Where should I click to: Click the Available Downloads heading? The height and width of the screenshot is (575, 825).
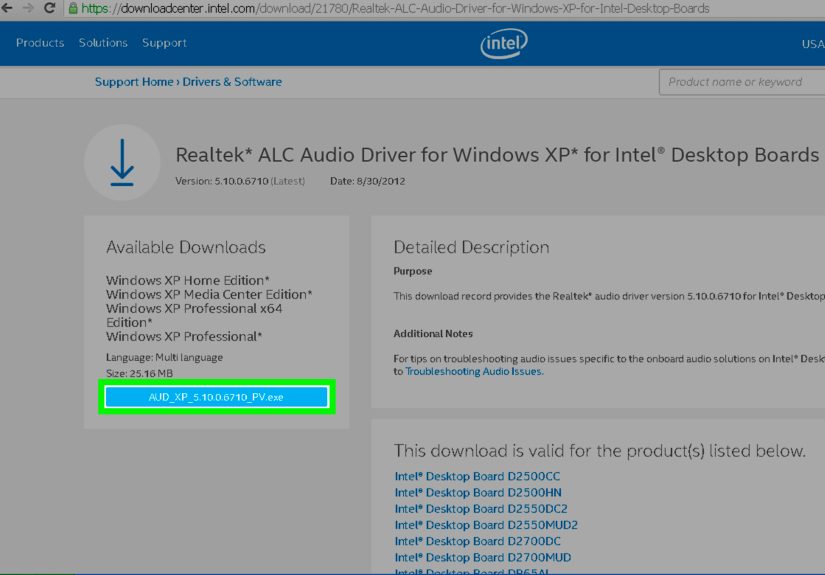[186, 247]
